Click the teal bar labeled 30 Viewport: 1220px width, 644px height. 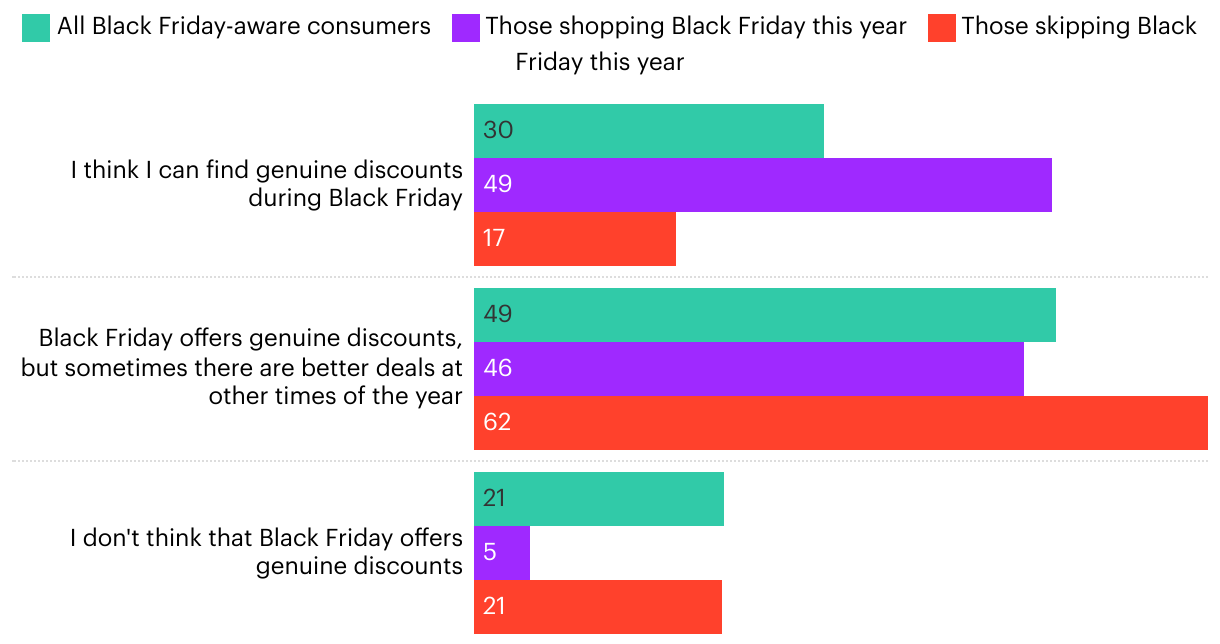click(x=649, y=131)
